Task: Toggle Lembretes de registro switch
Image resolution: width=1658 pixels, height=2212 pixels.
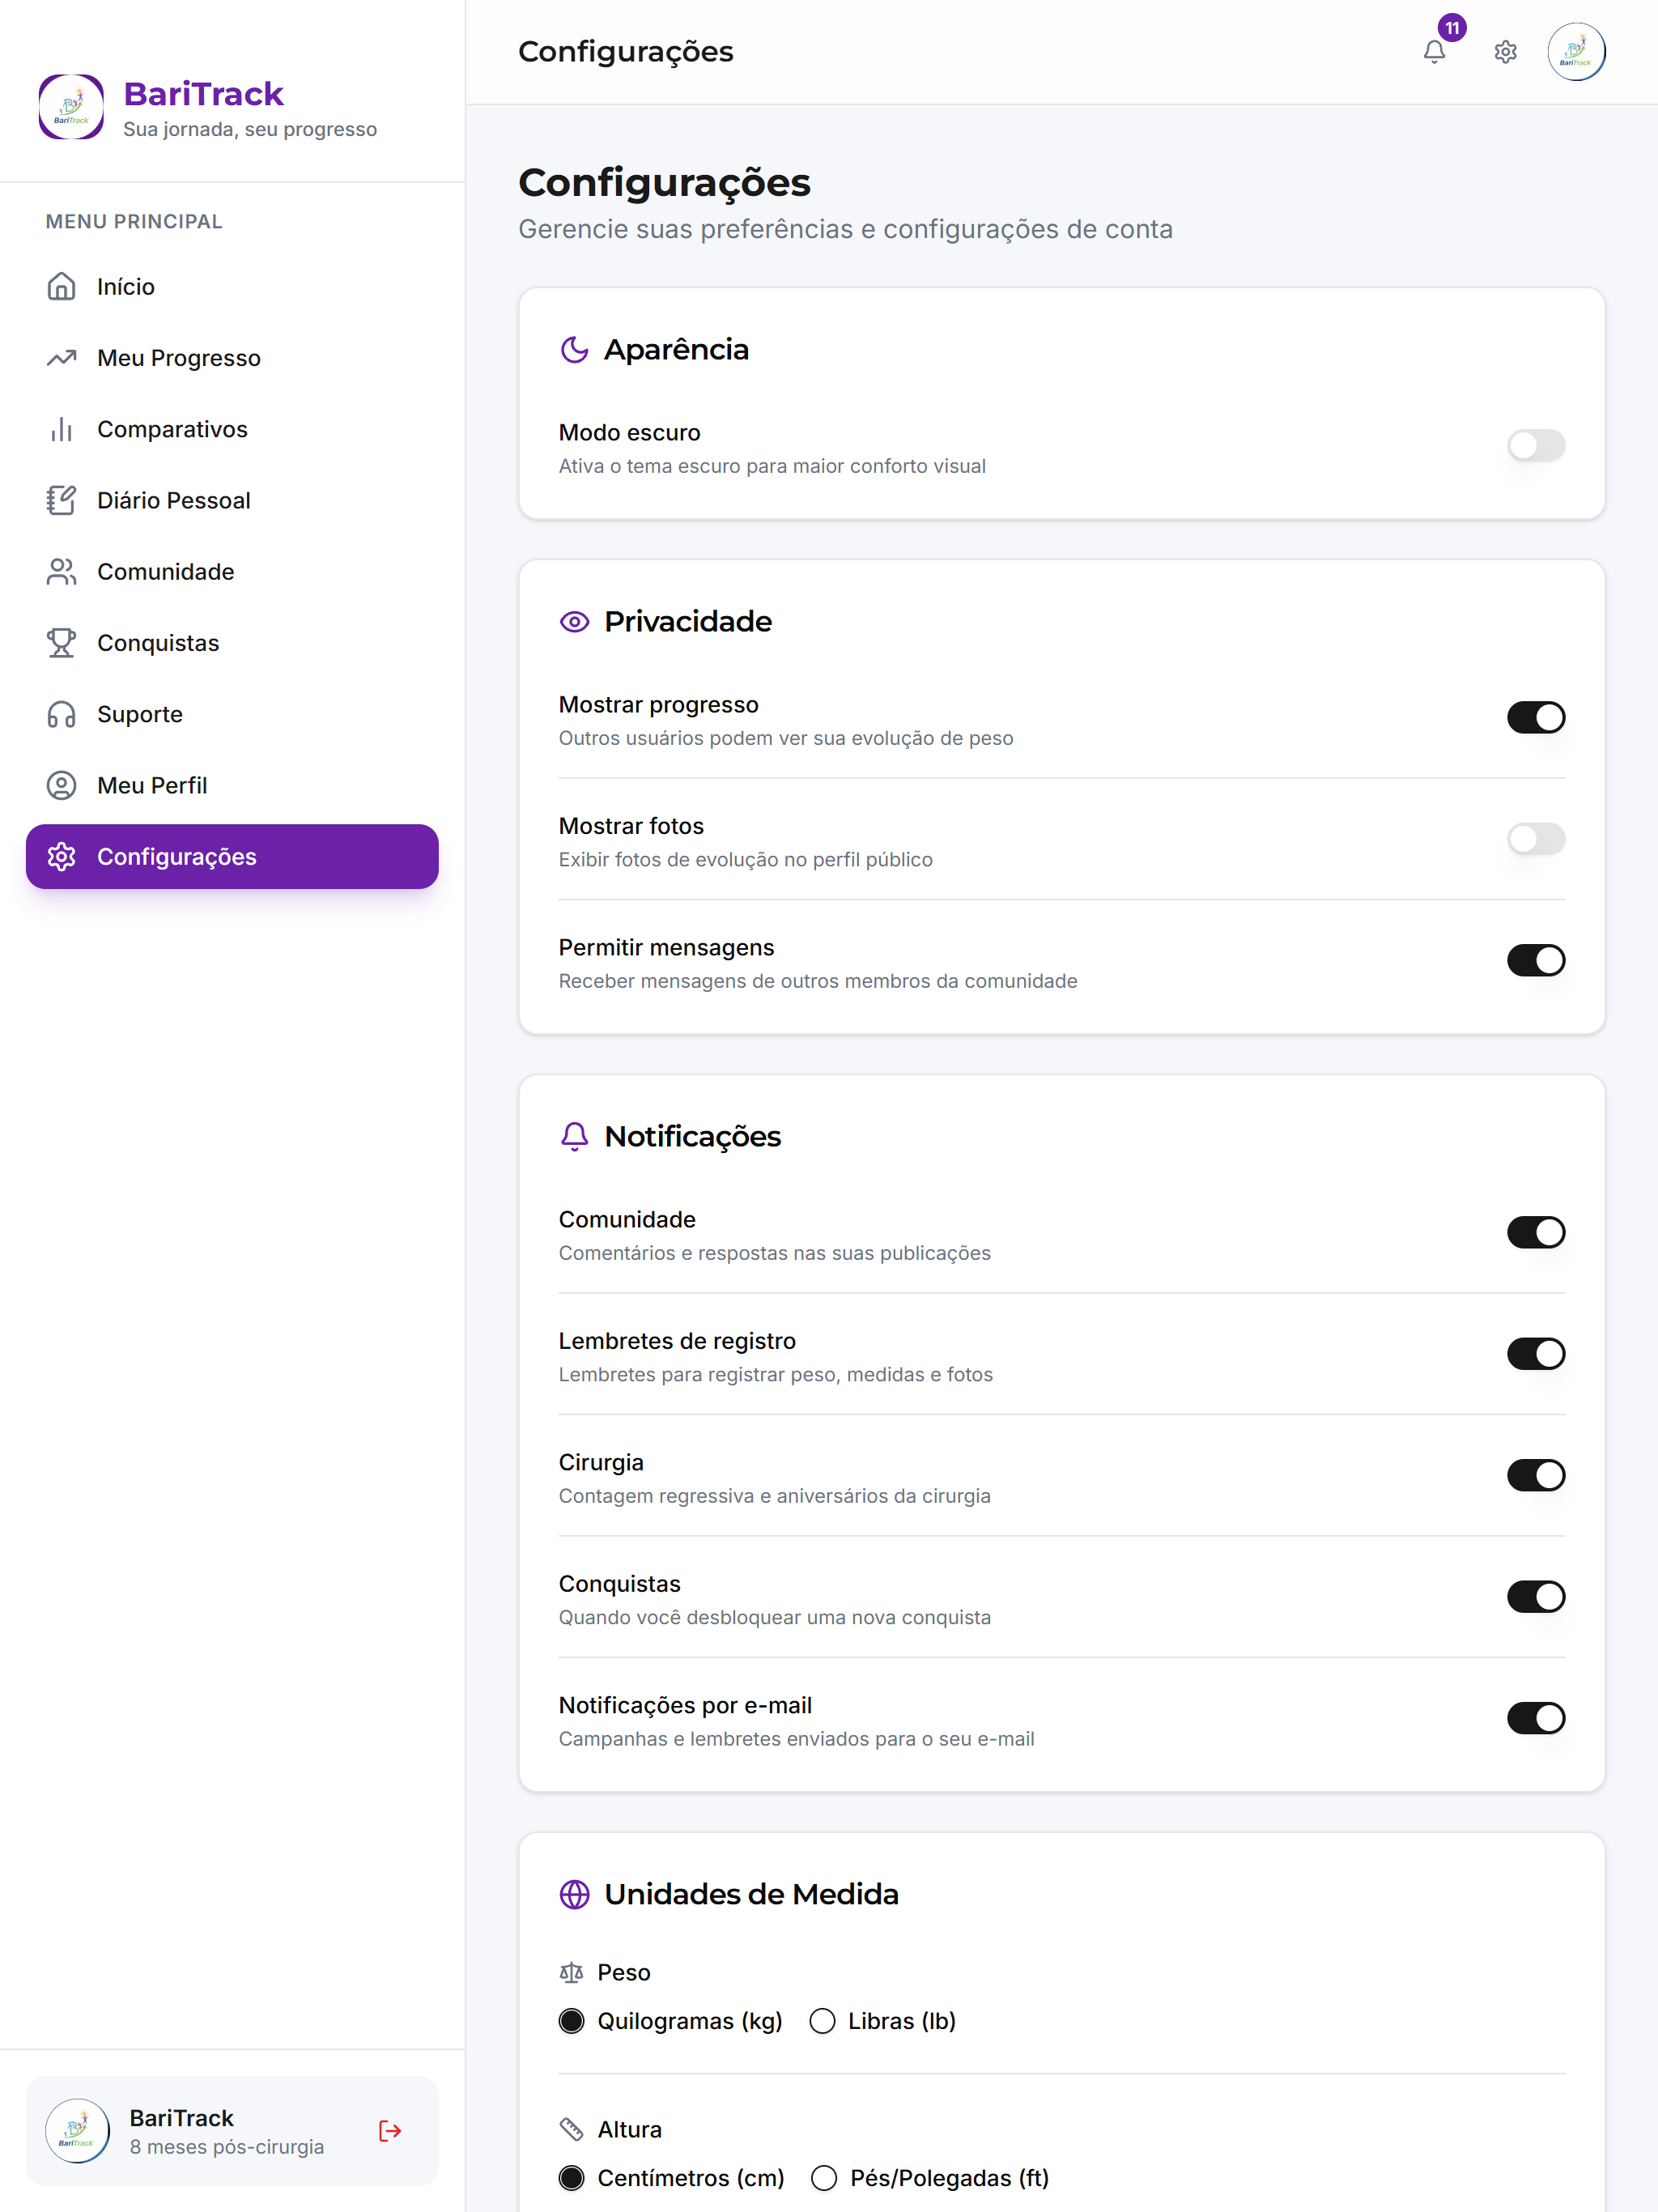Action: (x=1536, y=1354)
